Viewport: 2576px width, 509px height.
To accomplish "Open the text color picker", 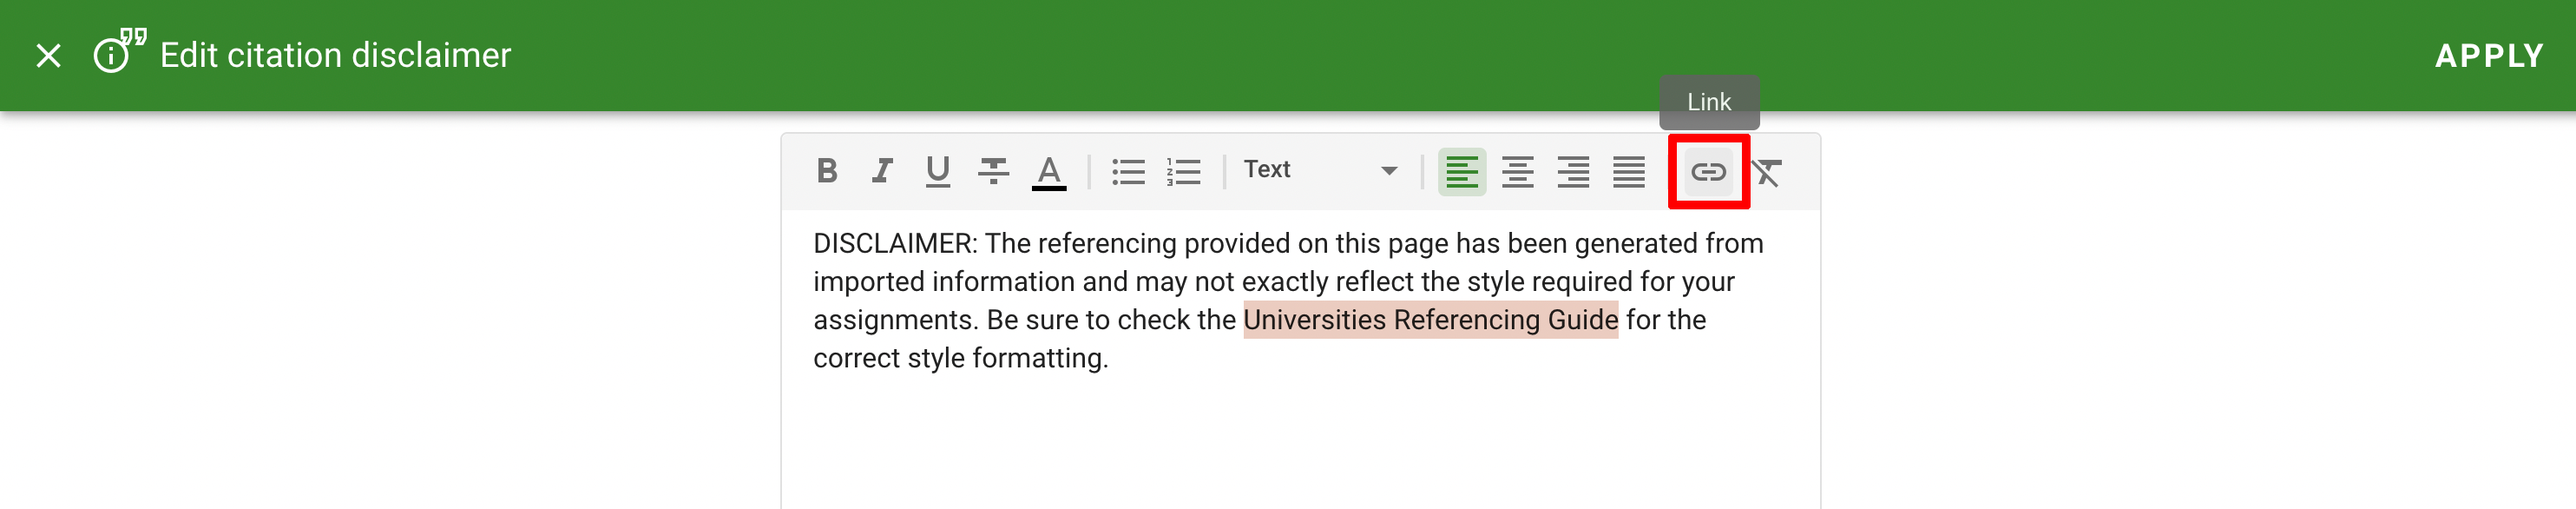I will [x=1048, y=171].
